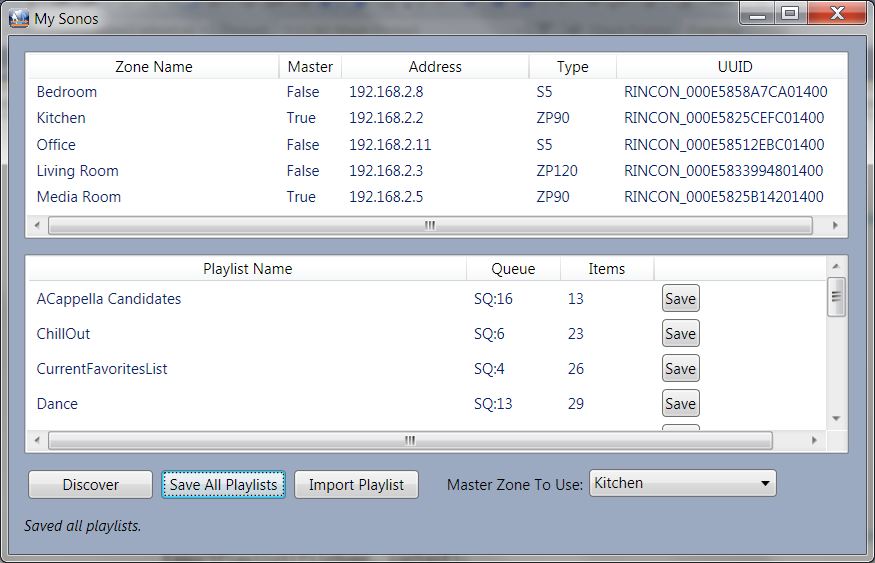Select the Bedroom zone row
875x563 pixels.
(x=436, y=92)
